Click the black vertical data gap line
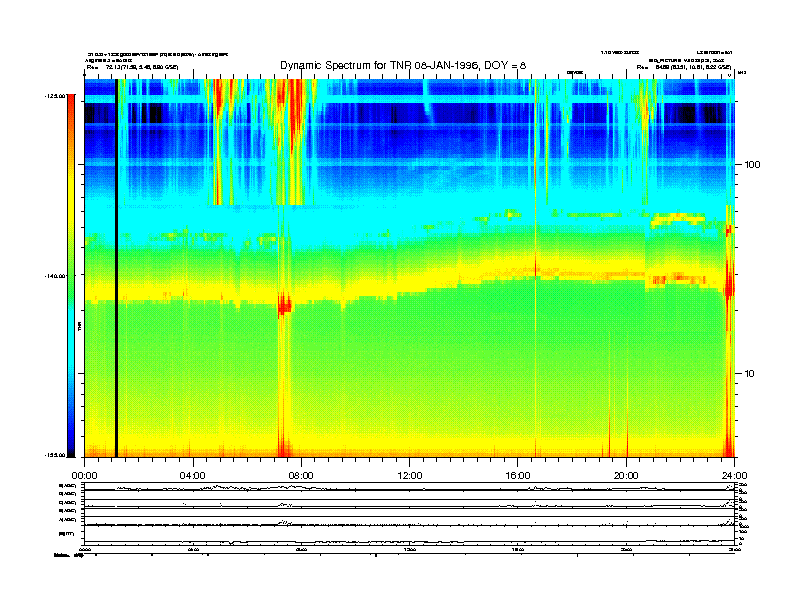The height and width of the screenshot is (612, 792). (116, 268)
